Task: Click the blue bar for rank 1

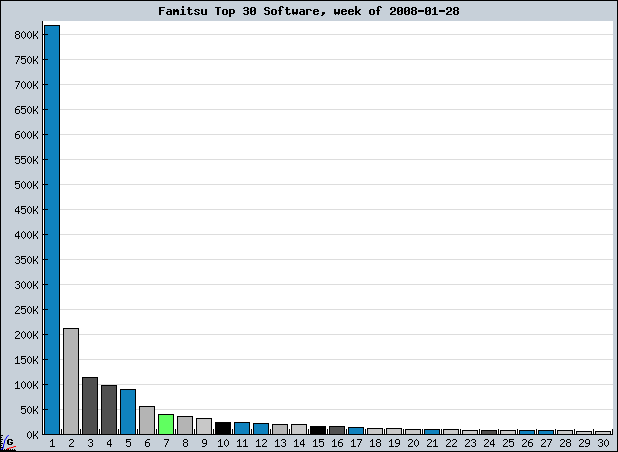Action: 52,230
